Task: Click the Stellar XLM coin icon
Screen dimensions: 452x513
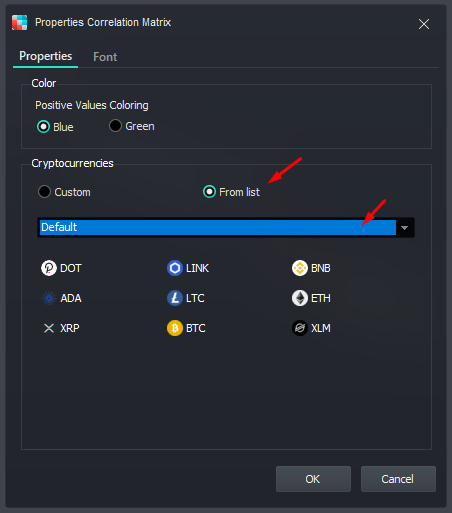Action: [x=300, y=328]
